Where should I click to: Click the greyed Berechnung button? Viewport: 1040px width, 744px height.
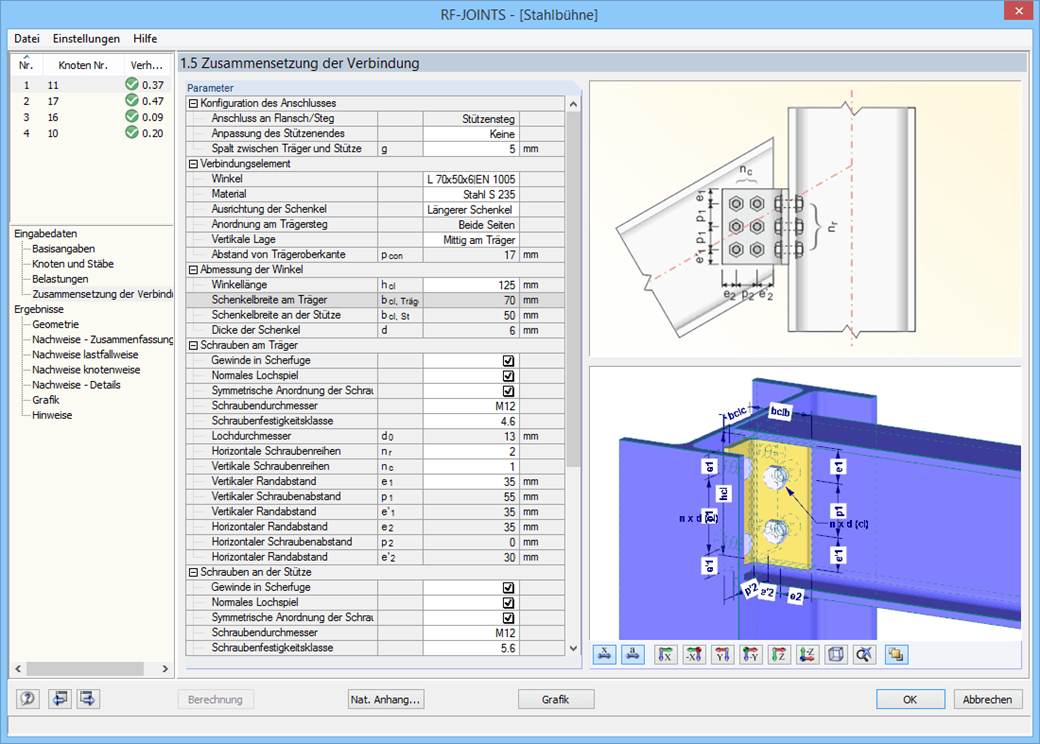click(x=215, y=699)
